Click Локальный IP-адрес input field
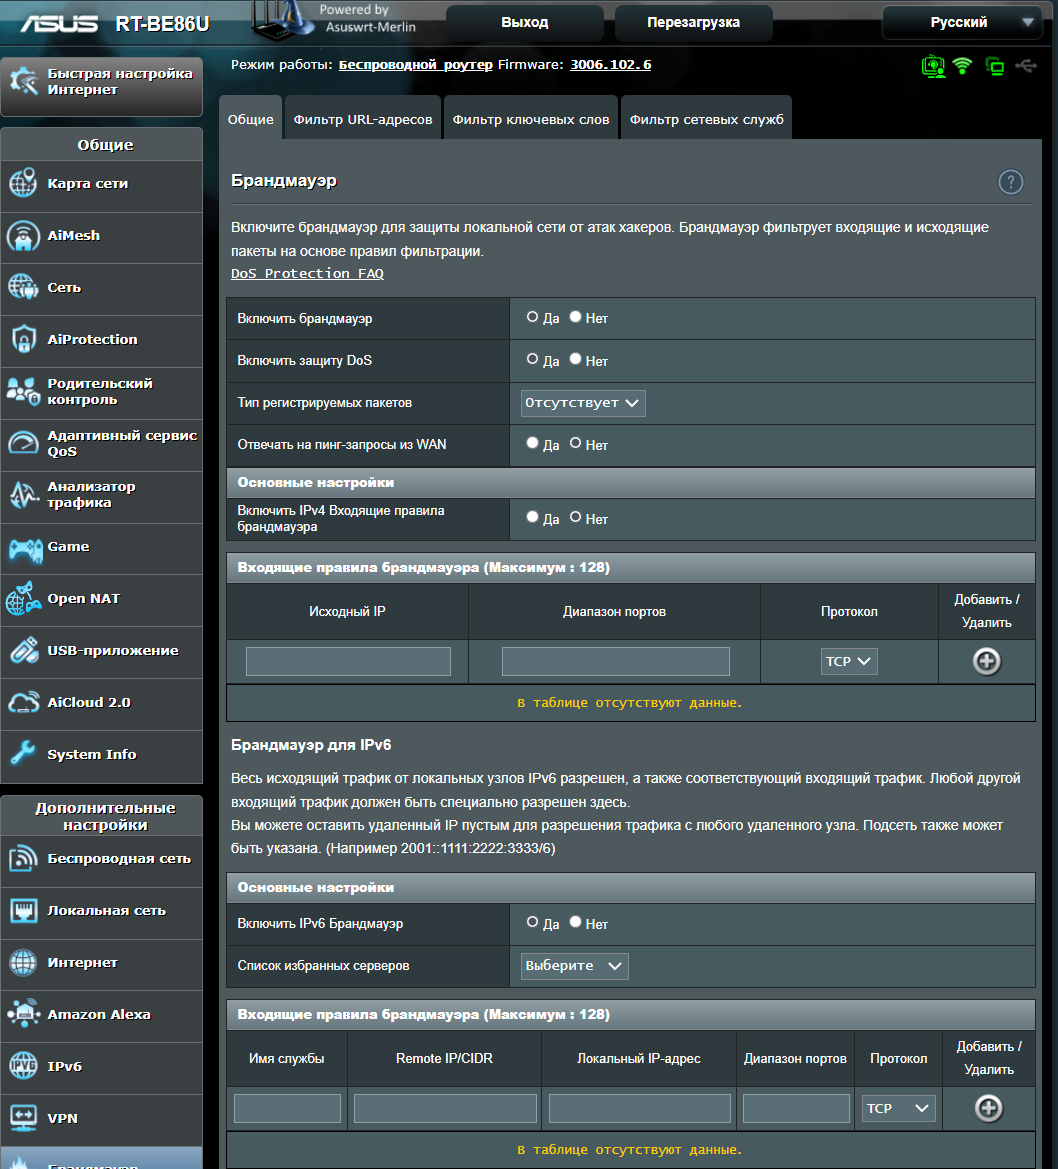Image resolution: width=1058 pixels, height=1169 pixels. click(640, 1109)
